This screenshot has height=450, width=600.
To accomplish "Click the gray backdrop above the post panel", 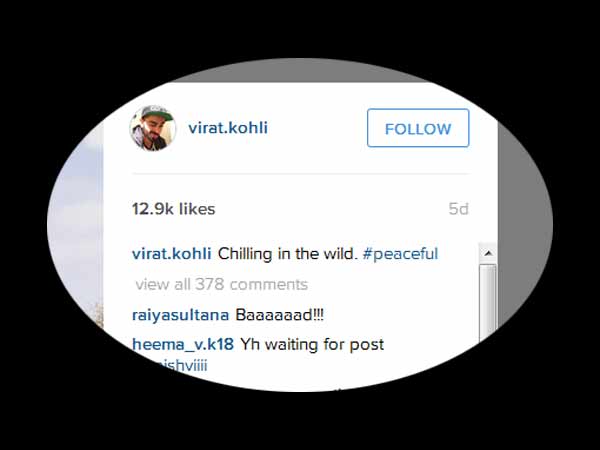I will (x=300, y=71).
